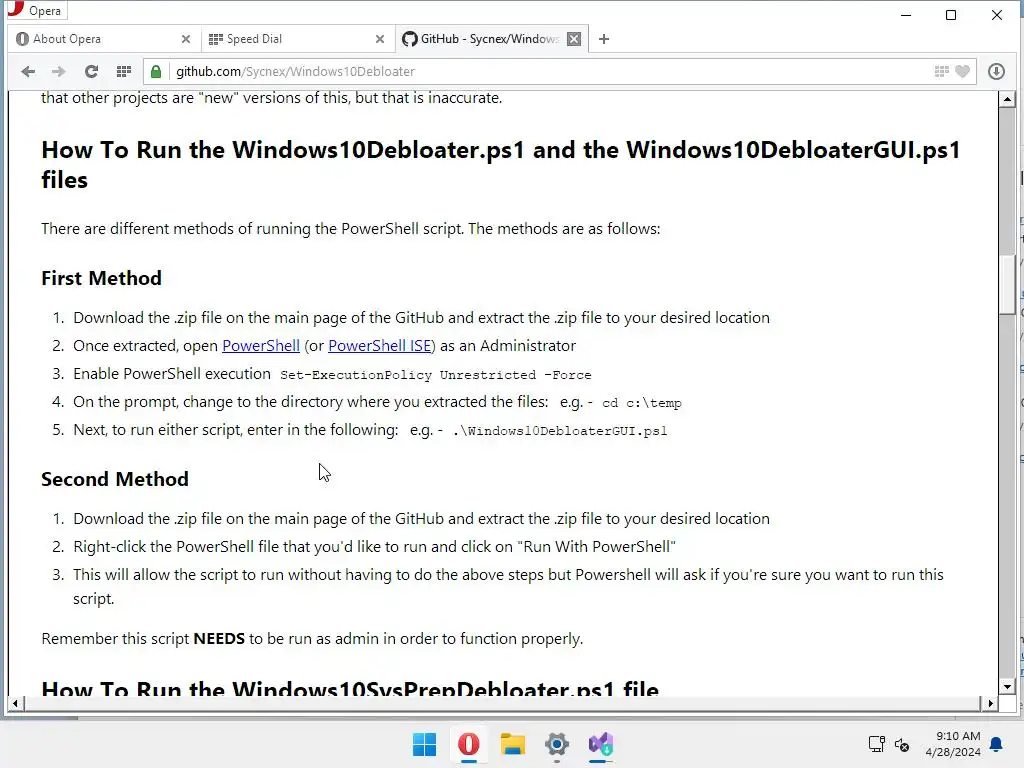This screenshot has height=768, width=1024.
Task: Open the notifications bell icon
Action: click(997, 744)
